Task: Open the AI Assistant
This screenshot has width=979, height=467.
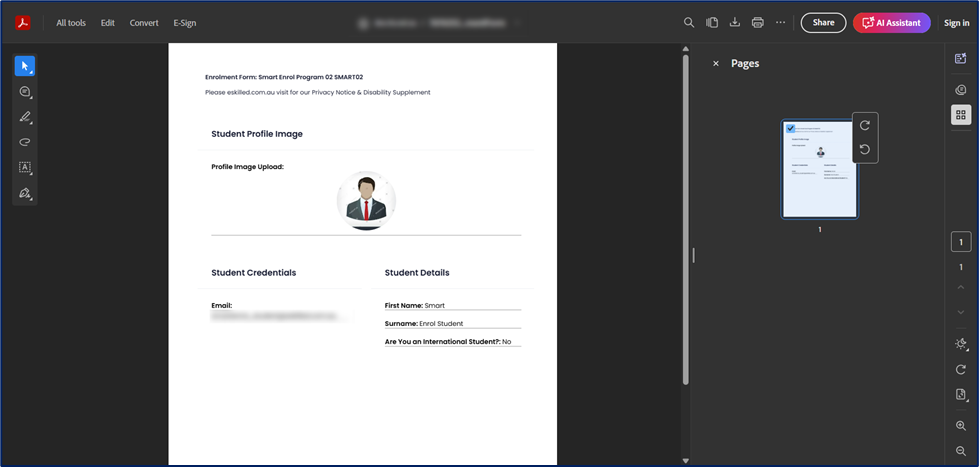Action: (x=892, y=22)
